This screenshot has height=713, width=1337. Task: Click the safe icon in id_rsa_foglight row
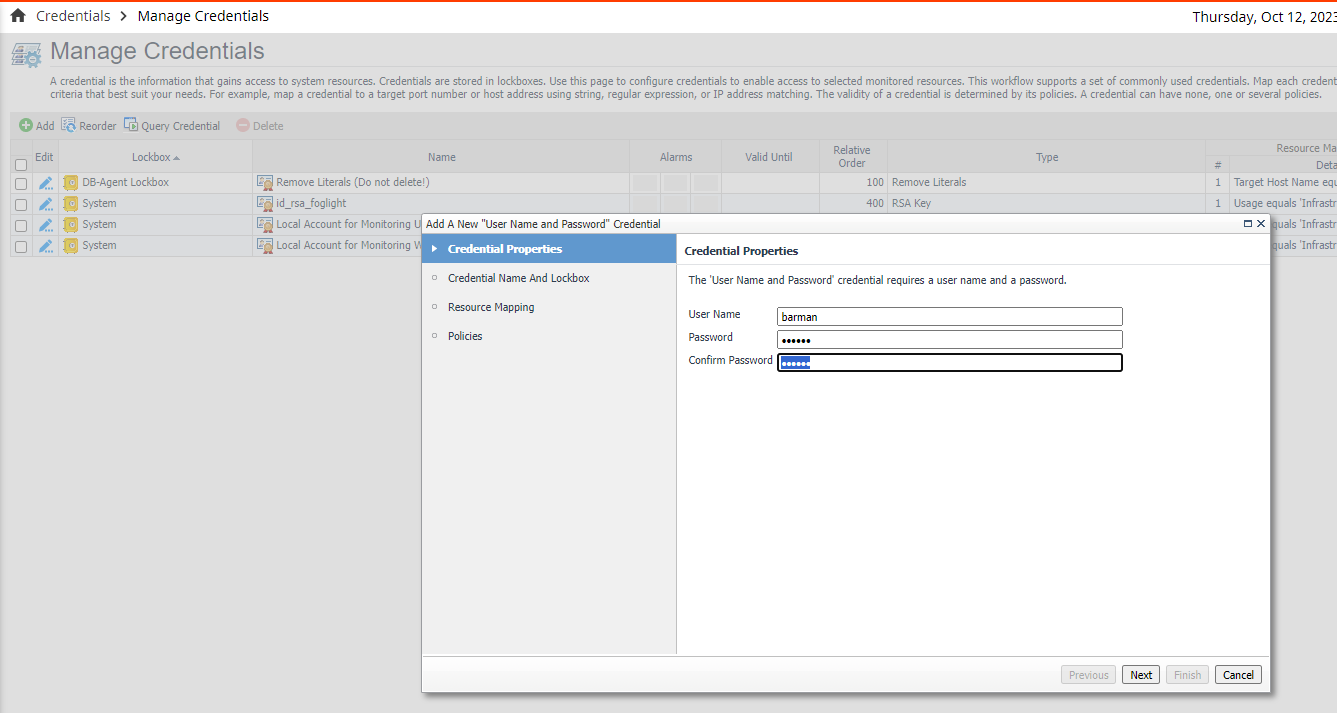click(x=70, y=204)
